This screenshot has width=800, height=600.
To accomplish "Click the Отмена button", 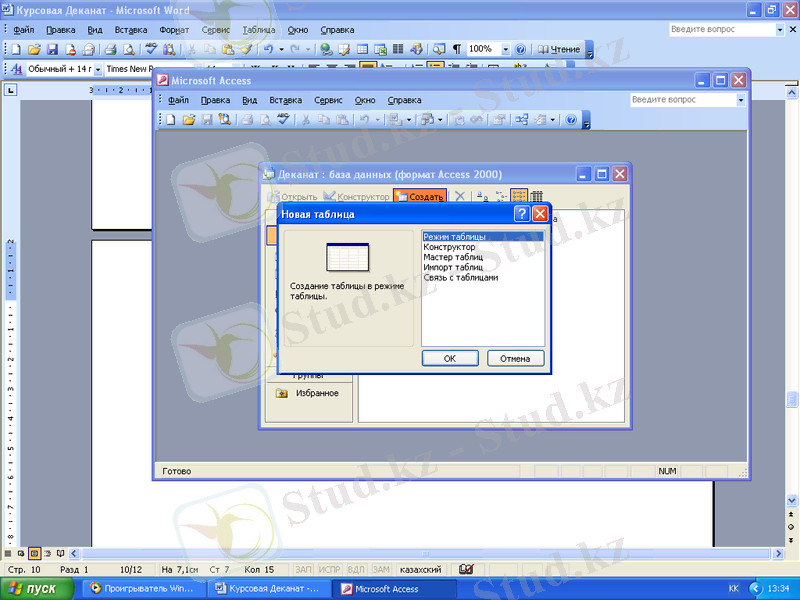I will (515, 358).
